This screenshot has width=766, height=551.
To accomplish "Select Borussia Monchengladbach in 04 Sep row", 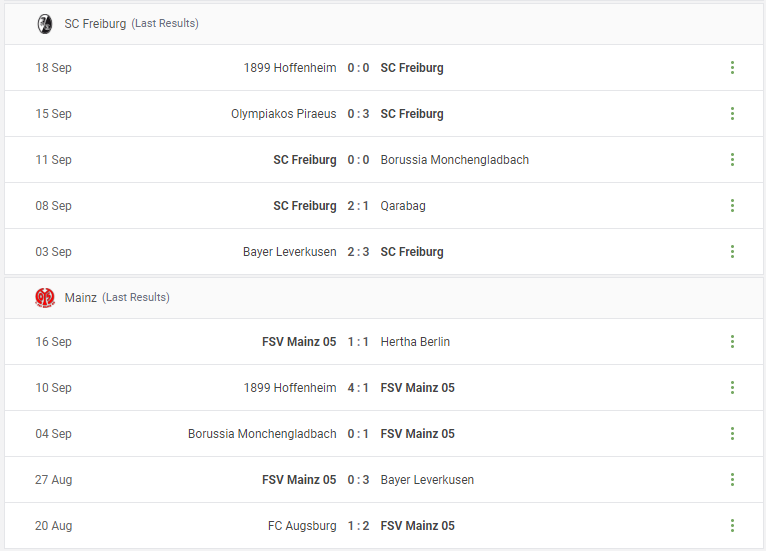I will 262,434.
